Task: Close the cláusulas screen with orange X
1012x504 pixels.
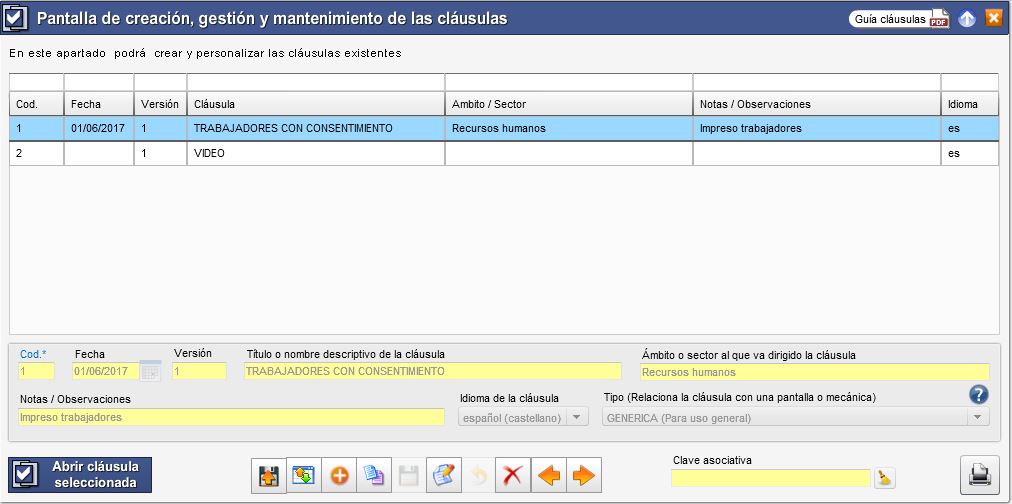Action: [x=993, y=18]
